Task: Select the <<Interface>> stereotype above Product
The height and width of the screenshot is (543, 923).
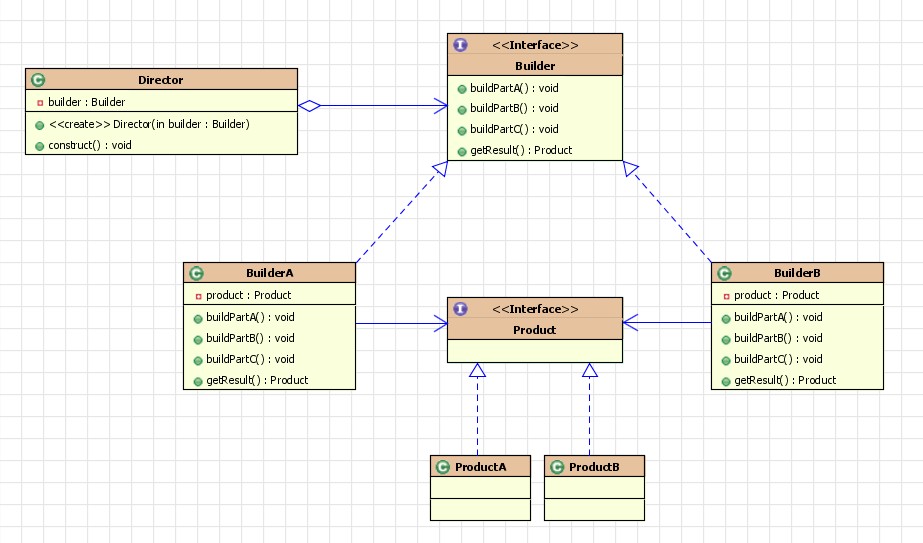Action: (x=535, y=309)
